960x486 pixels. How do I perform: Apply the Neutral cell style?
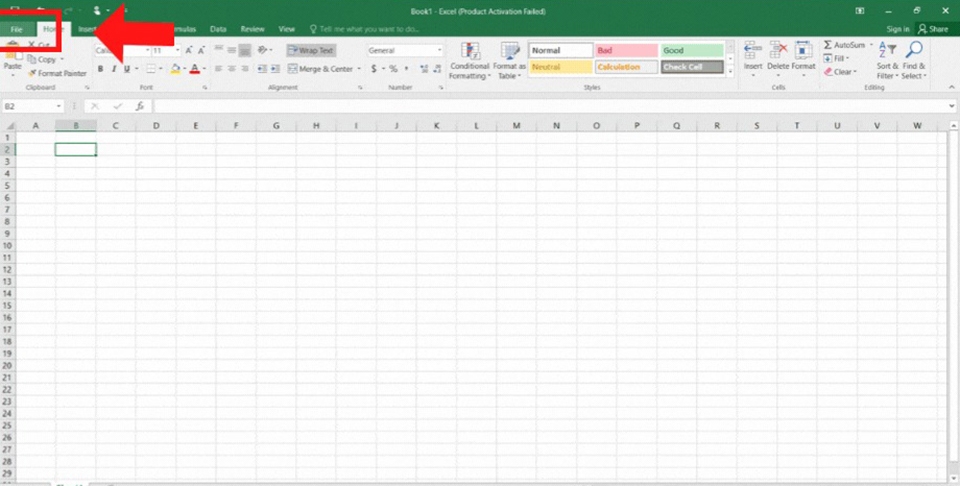tap(561, 67)
